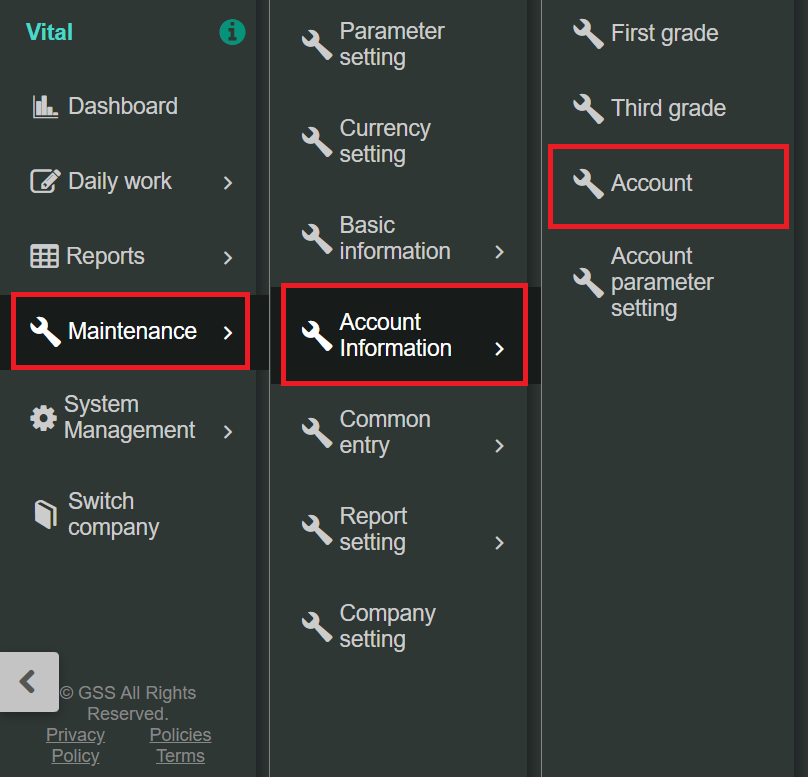Click the green info icon beside Vital
808x777 pixels.
pyautogui.click(x=232, y=32)
